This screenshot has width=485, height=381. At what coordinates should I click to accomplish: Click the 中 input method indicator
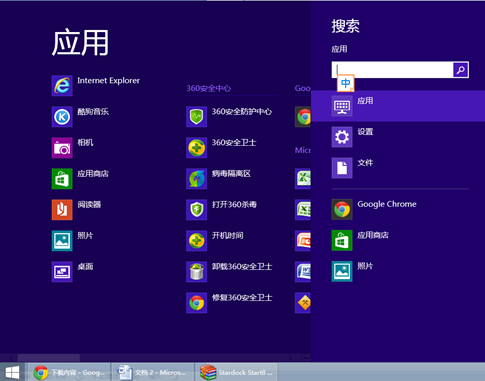tap(345, 83)
